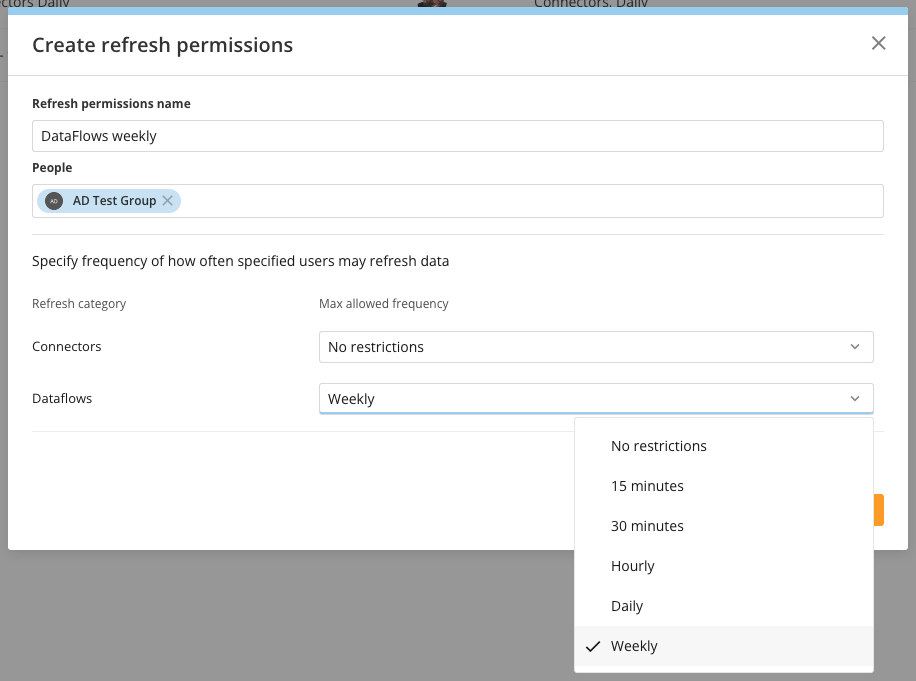The width and height of the screenshot is (916, 681).
Task: Expand the Connectors frequency dropdown arrow
Action: point(855,347)
